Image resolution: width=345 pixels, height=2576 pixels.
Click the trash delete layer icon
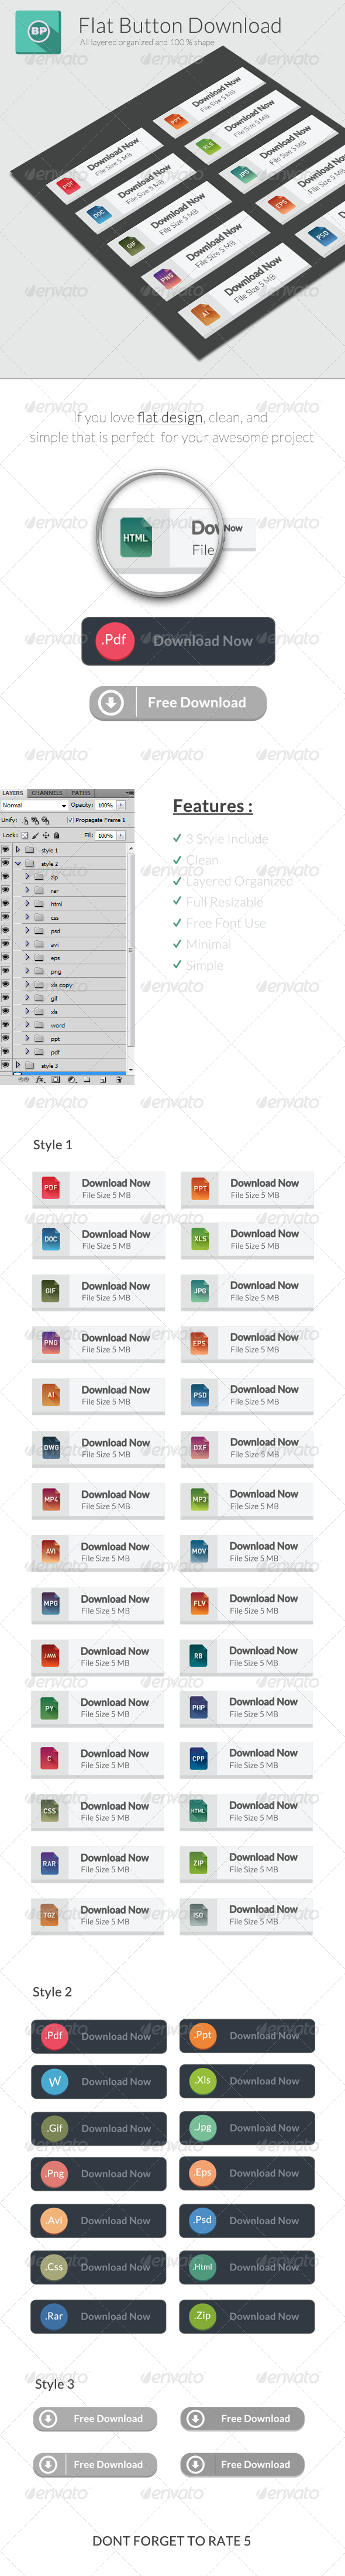point(119,1080)
